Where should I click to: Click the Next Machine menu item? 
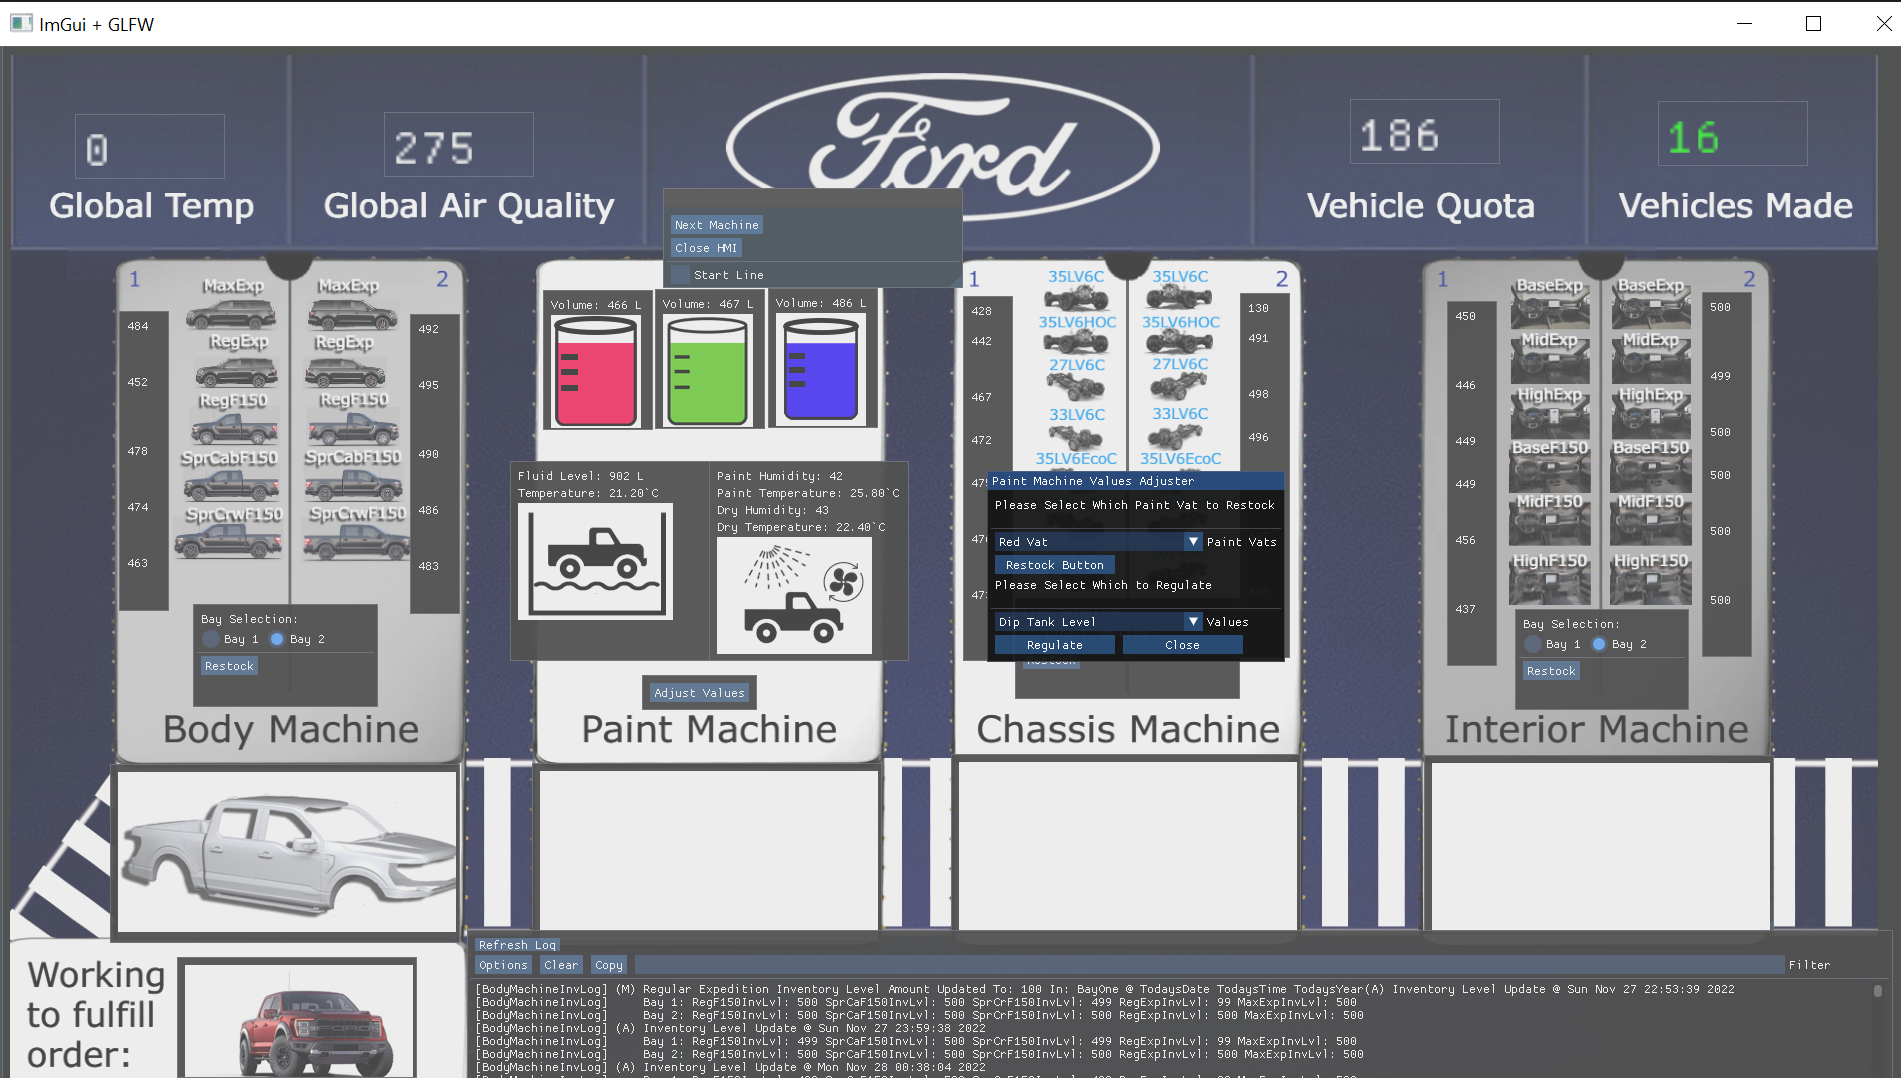(716, 224)
